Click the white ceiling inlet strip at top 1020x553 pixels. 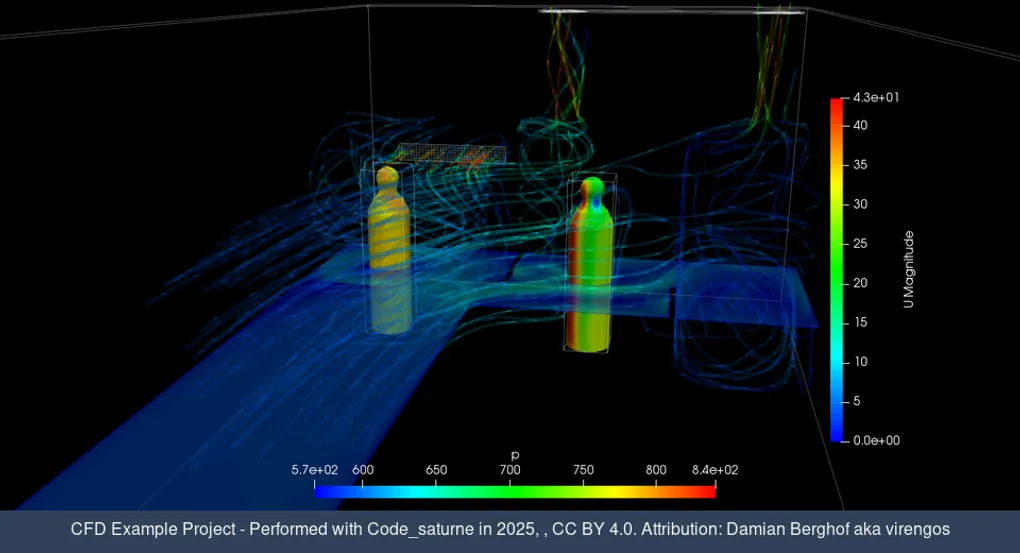tap(672, 12)
